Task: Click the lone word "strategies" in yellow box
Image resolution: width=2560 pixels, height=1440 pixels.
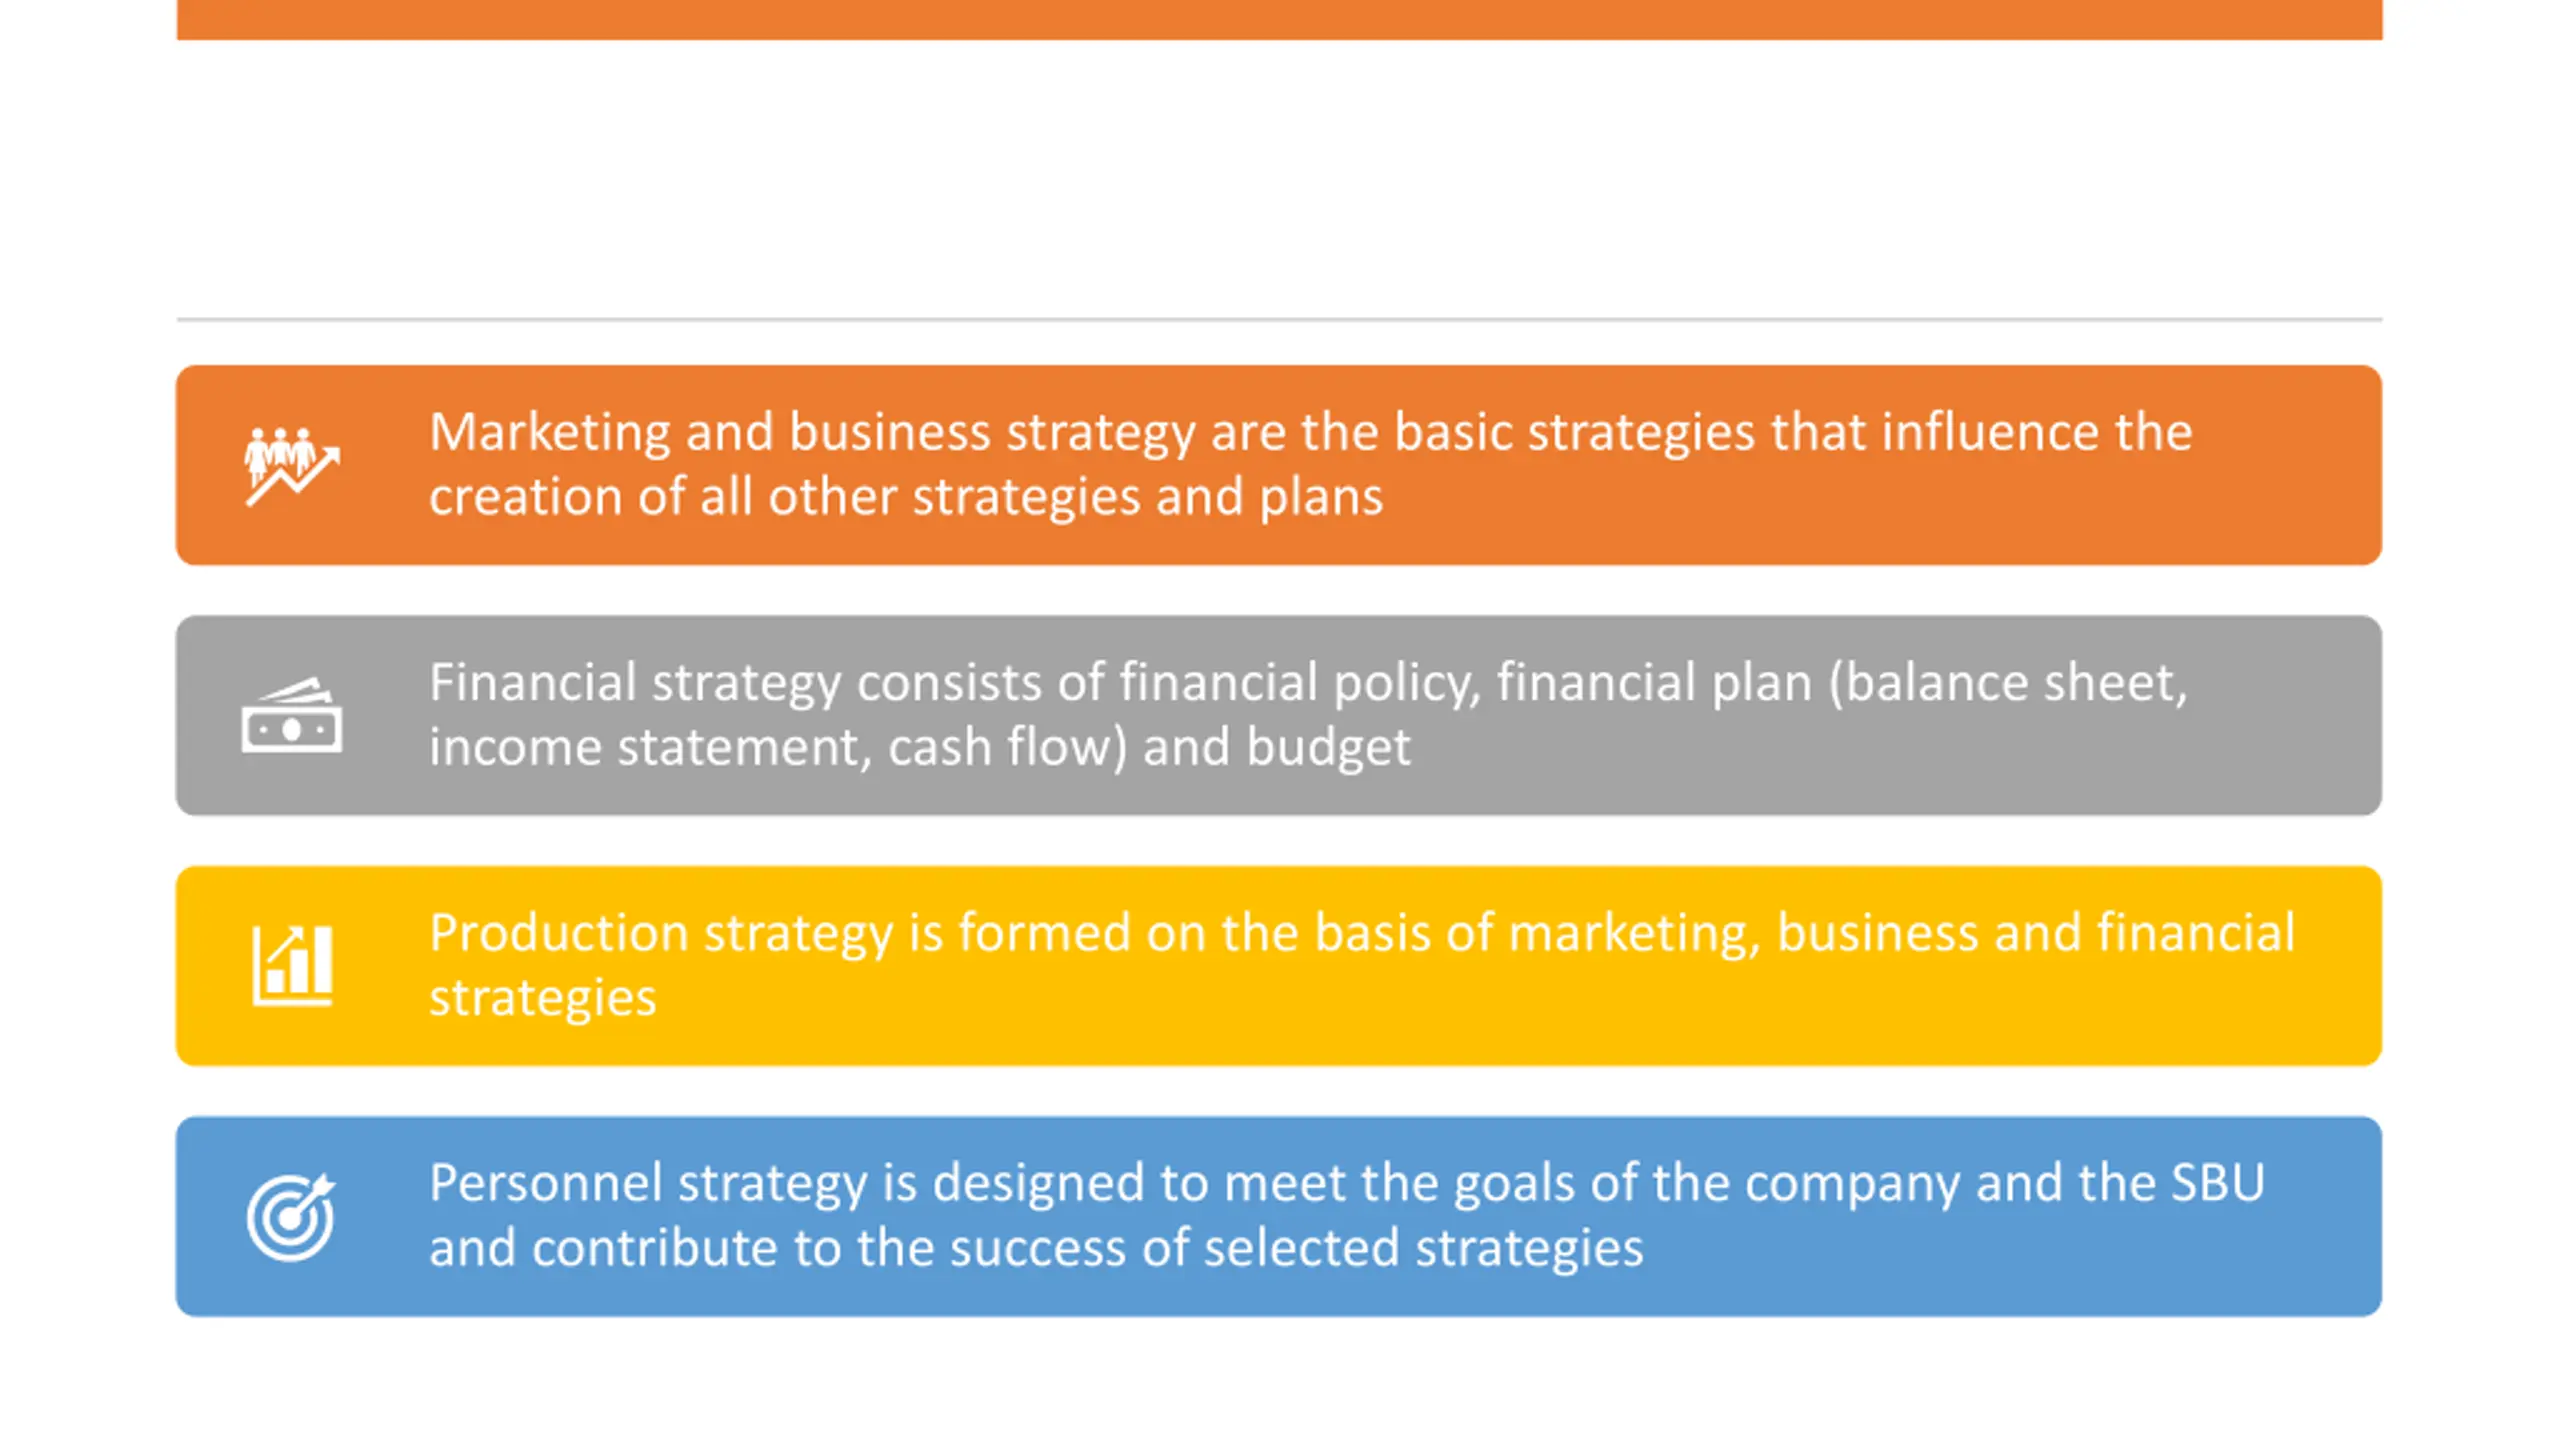Action: [543, 998]
